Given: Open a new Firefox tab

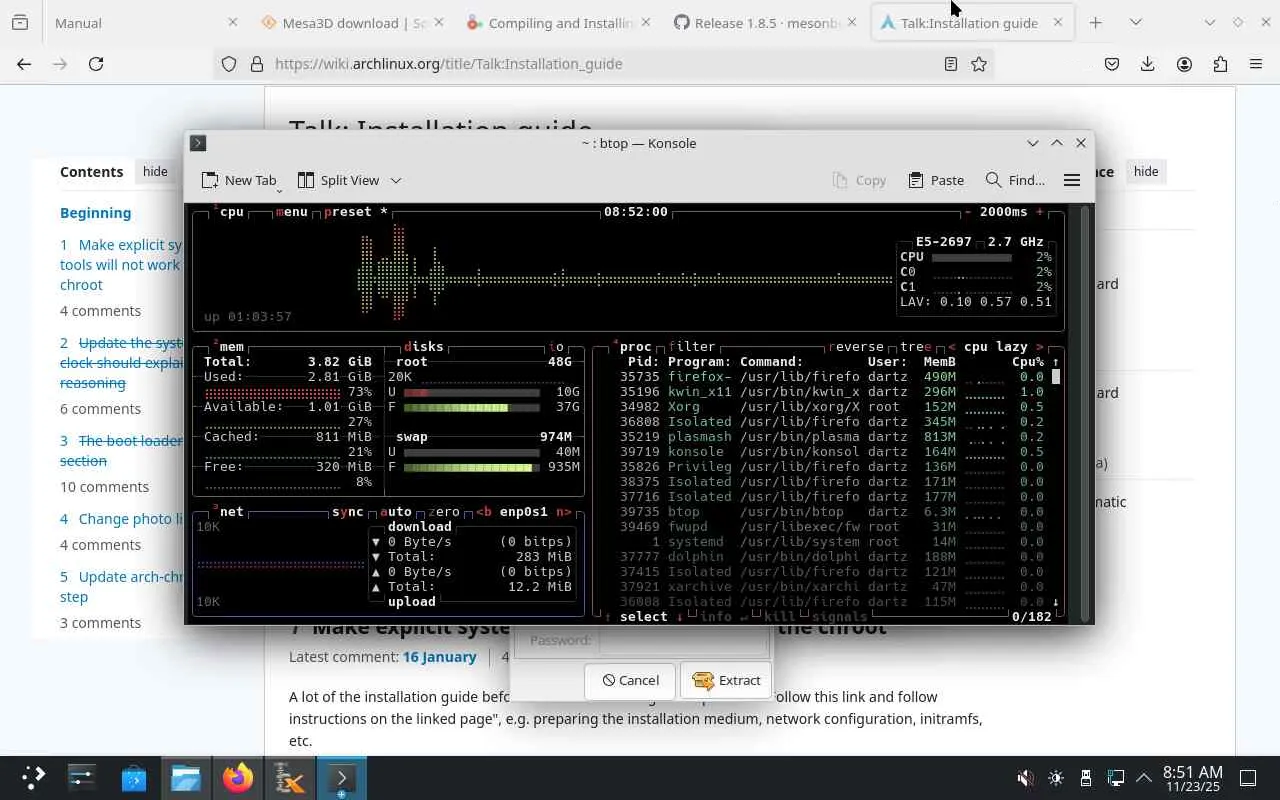Looking at the screenshot, I should (x=1095, y=22).
